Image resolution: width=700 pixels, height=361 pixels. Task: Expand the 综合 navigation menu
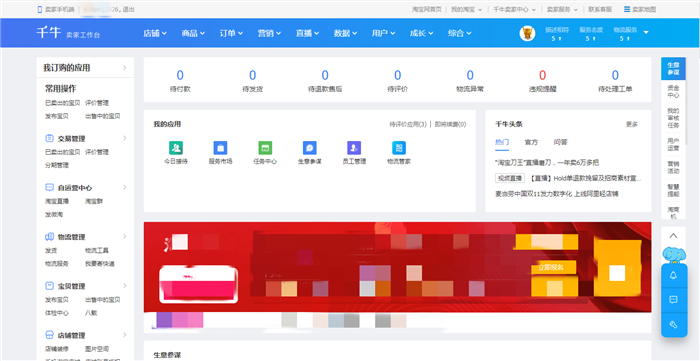click(460, 33)
